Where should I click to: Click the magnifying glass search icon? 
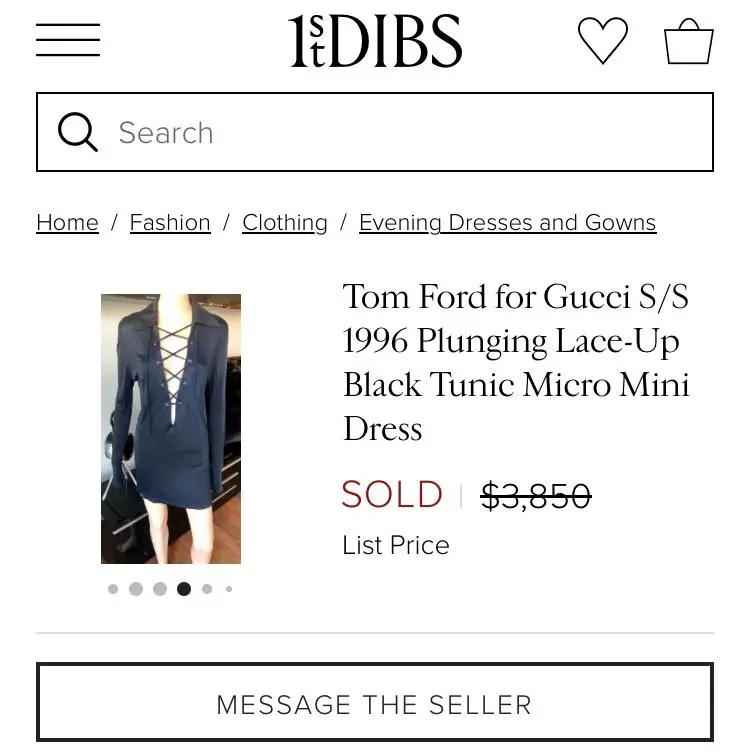[78, 132]
